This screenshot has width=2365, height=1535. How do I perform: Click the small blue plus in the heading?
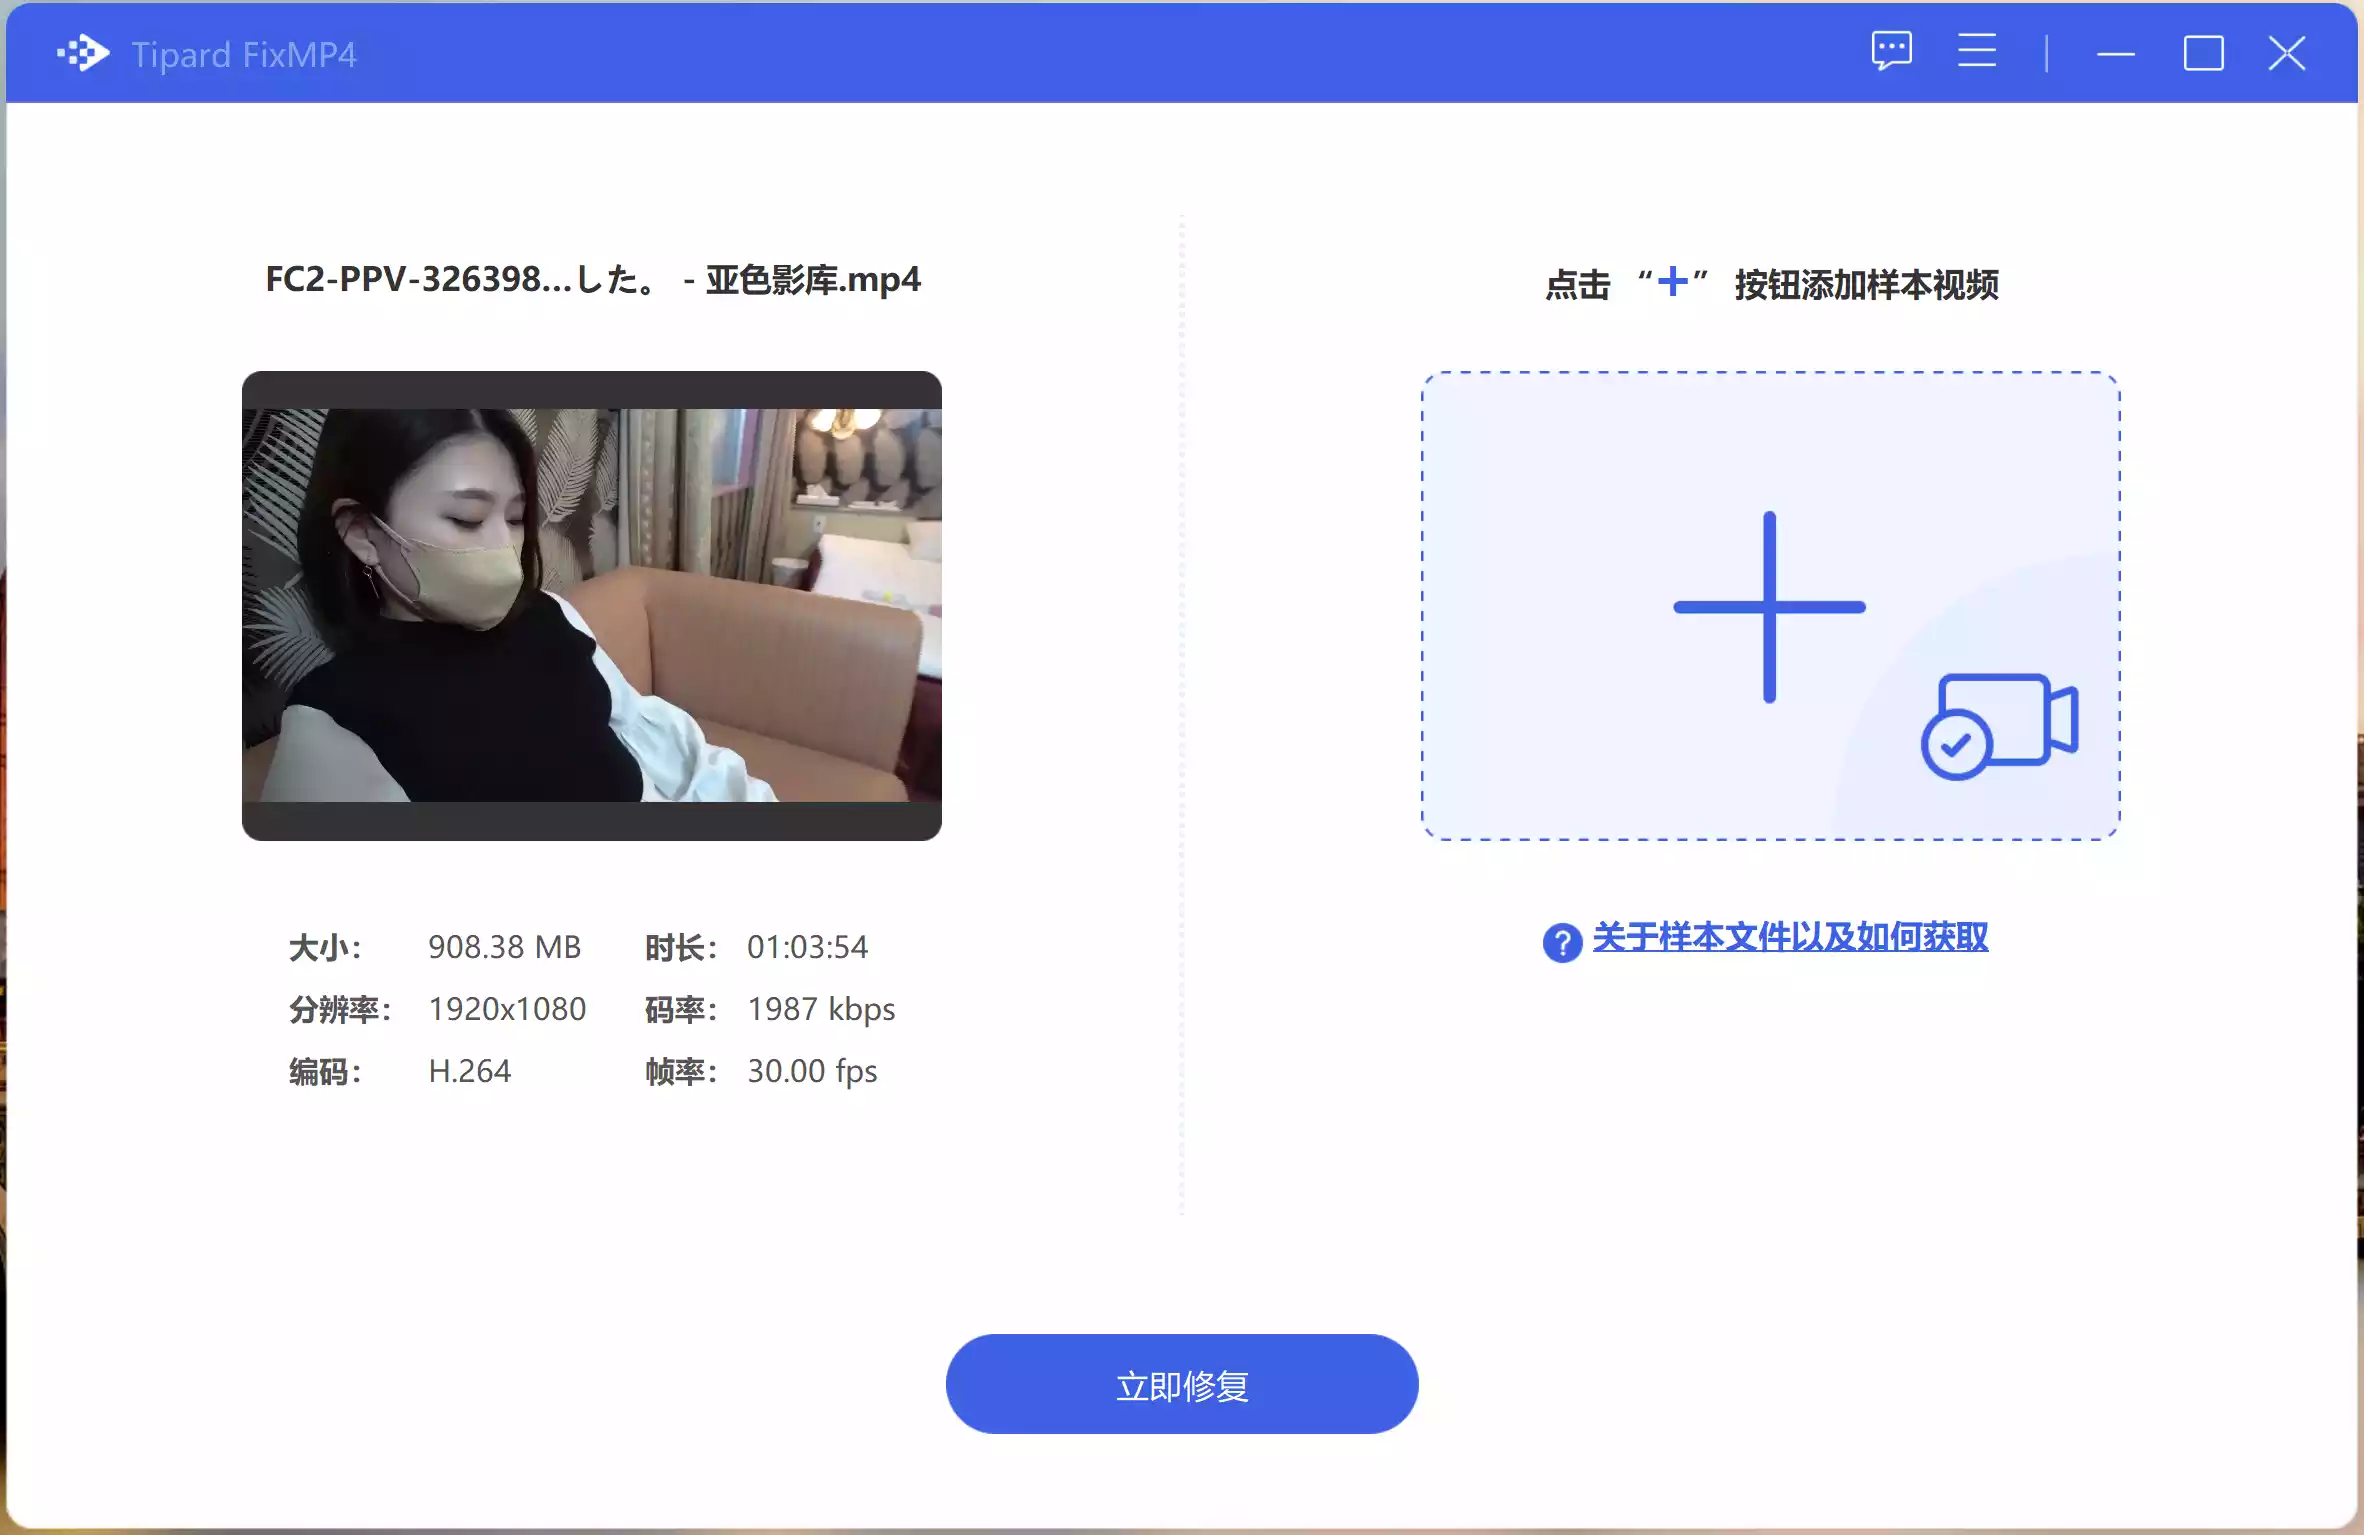pyautogui.click(x=1672, y=282)
